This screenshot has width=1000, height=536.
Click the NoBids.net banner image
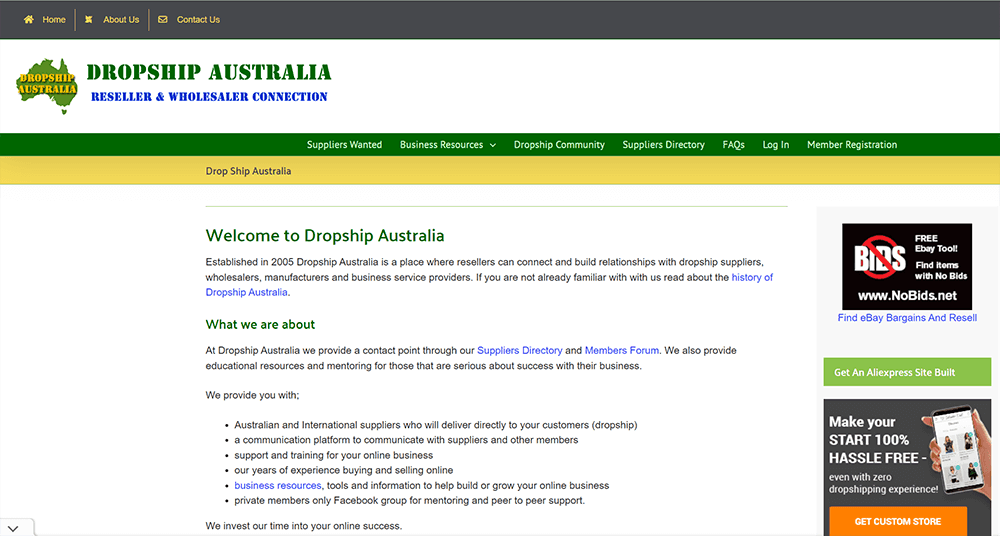tap(907, 267)
